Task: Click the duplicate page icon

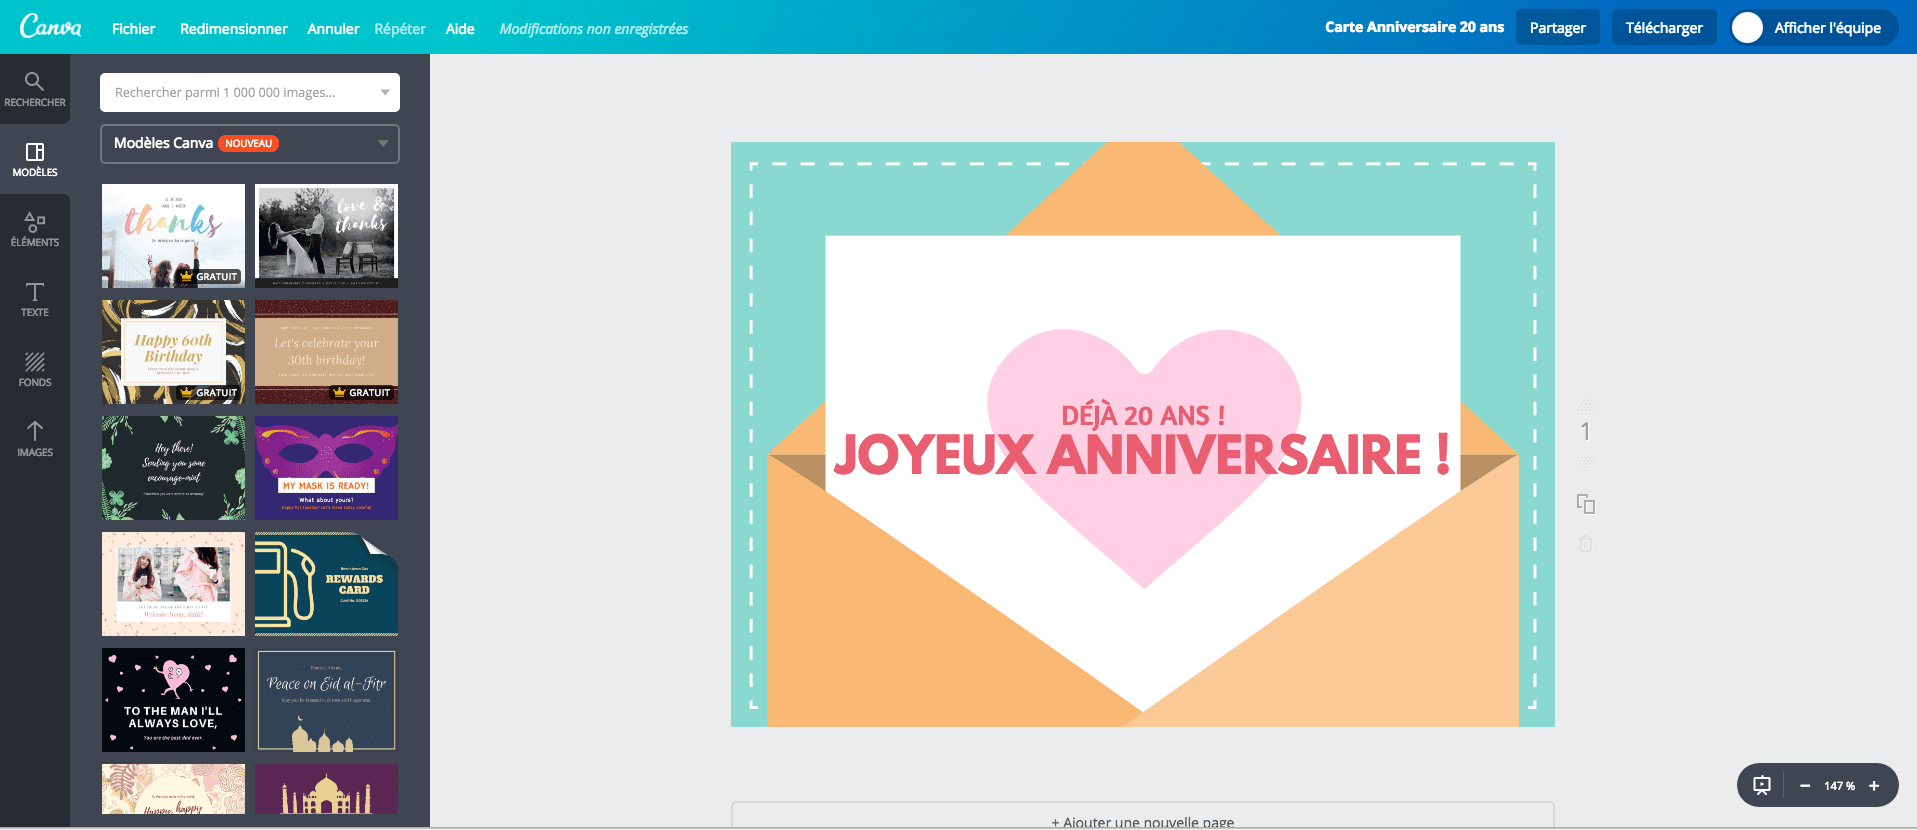Action: pos(1585,503)
